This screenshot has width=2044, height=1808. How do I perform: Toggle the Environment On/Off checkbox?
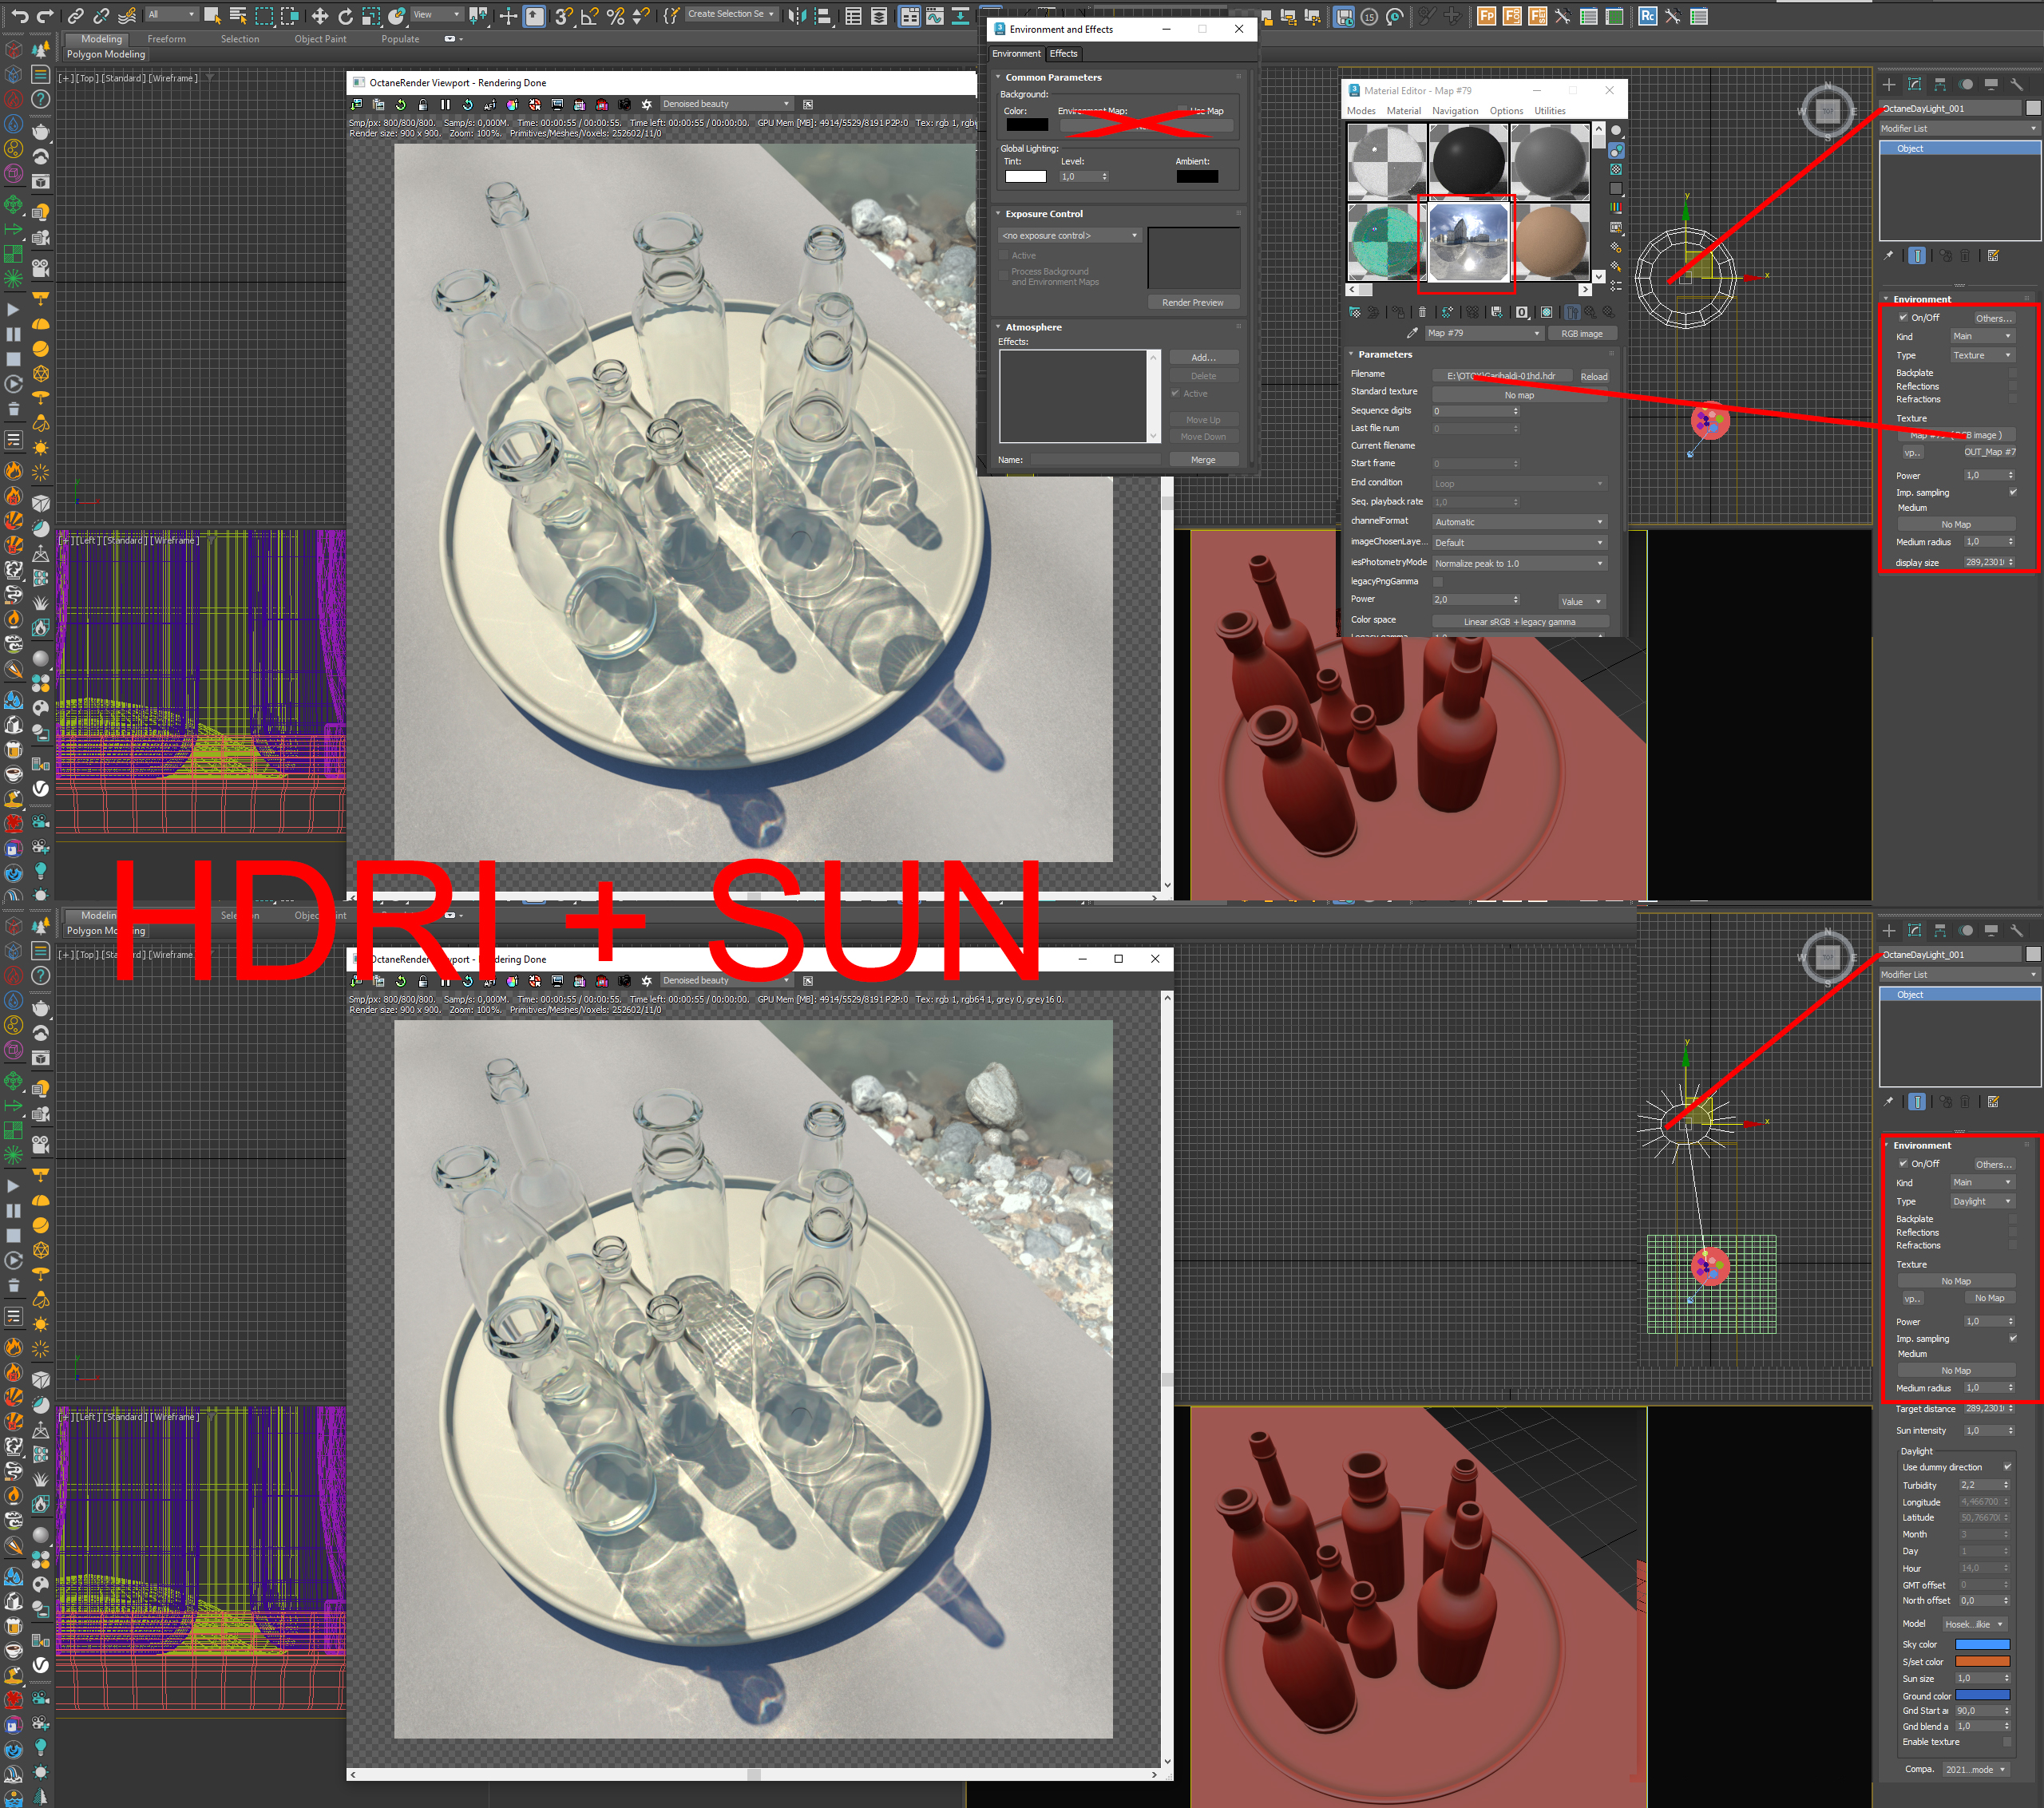click(x=1903, y=317)
